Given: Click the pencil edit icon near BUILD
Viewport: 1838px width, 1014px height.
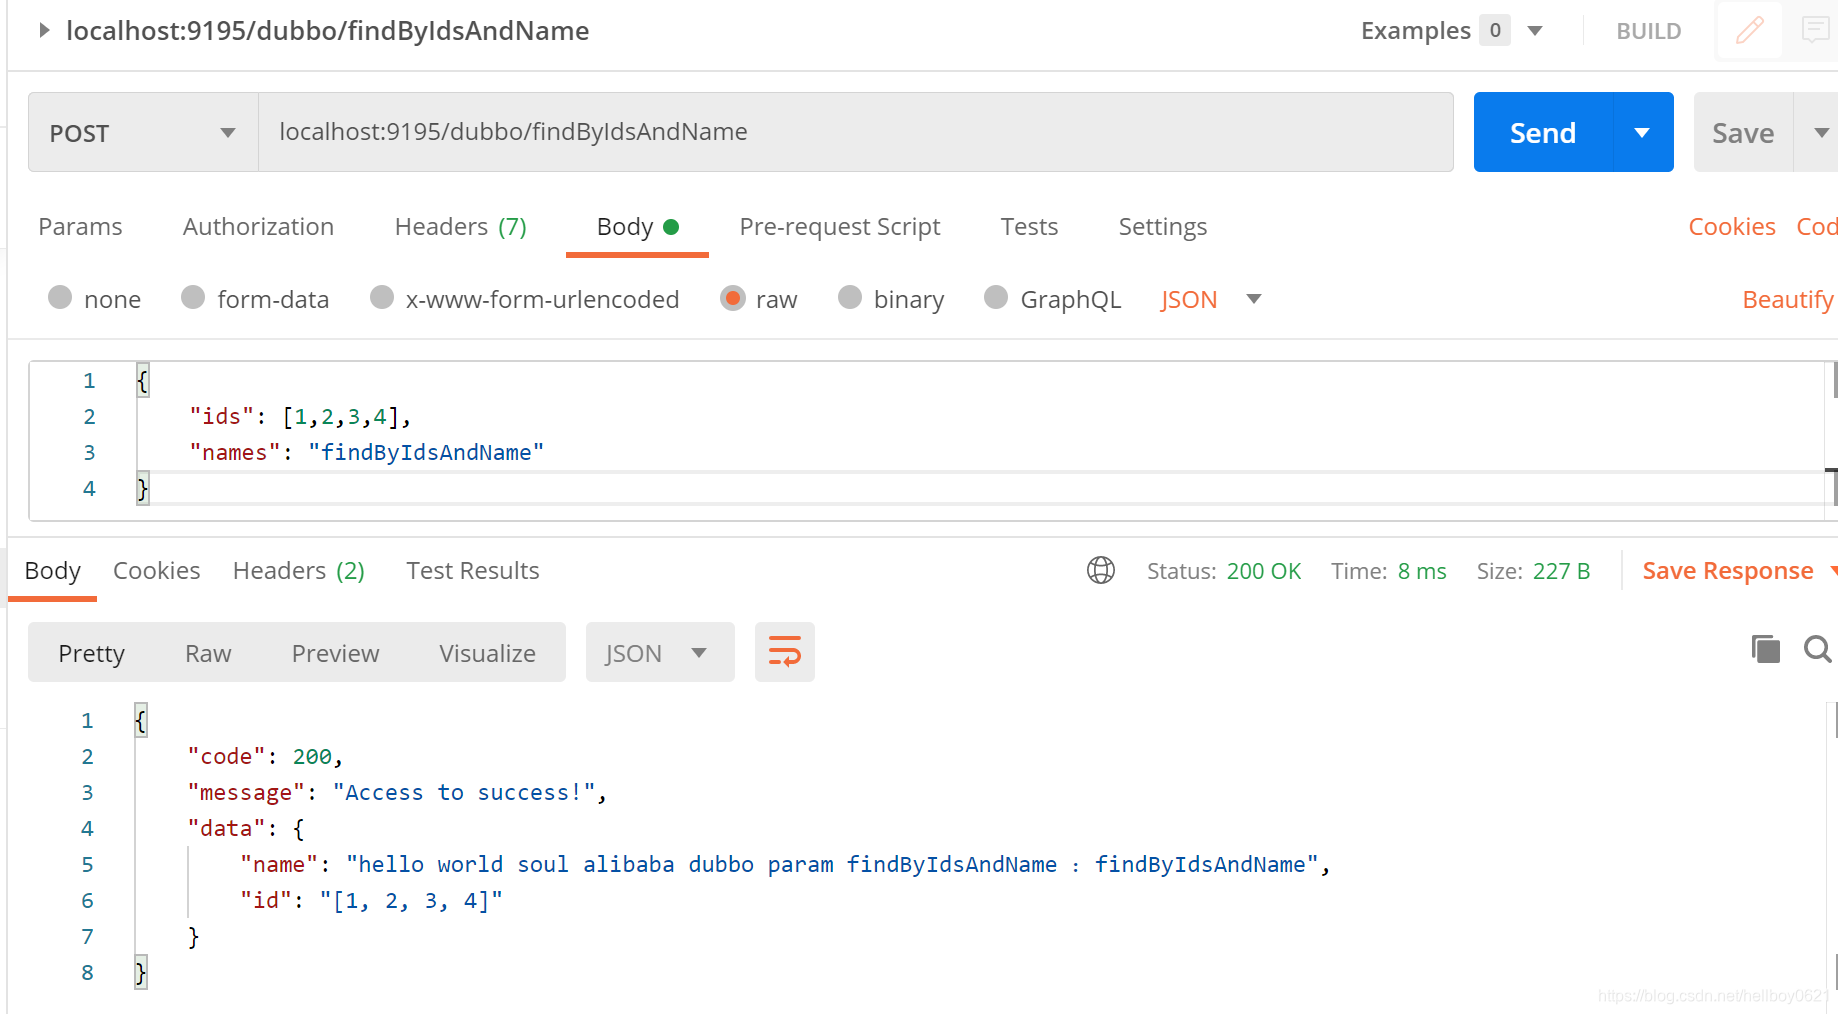Looking at the screenshot, I should click(x=1749, y=30).
